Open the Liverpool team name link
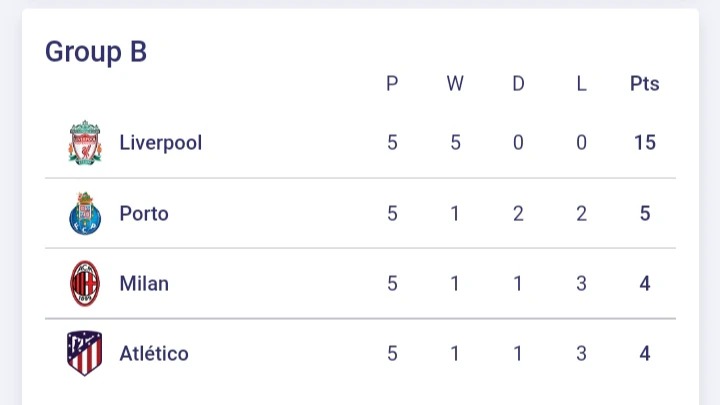The height and width of the screenshot is (405, 720). (161, 143)
